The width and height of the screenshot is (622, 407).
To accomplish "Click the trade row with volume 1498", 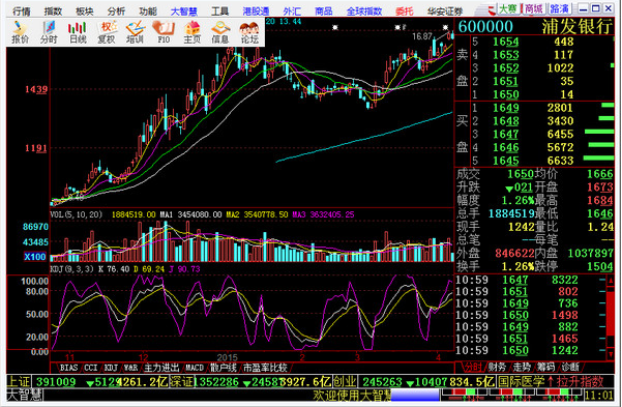I will point(530,315).
